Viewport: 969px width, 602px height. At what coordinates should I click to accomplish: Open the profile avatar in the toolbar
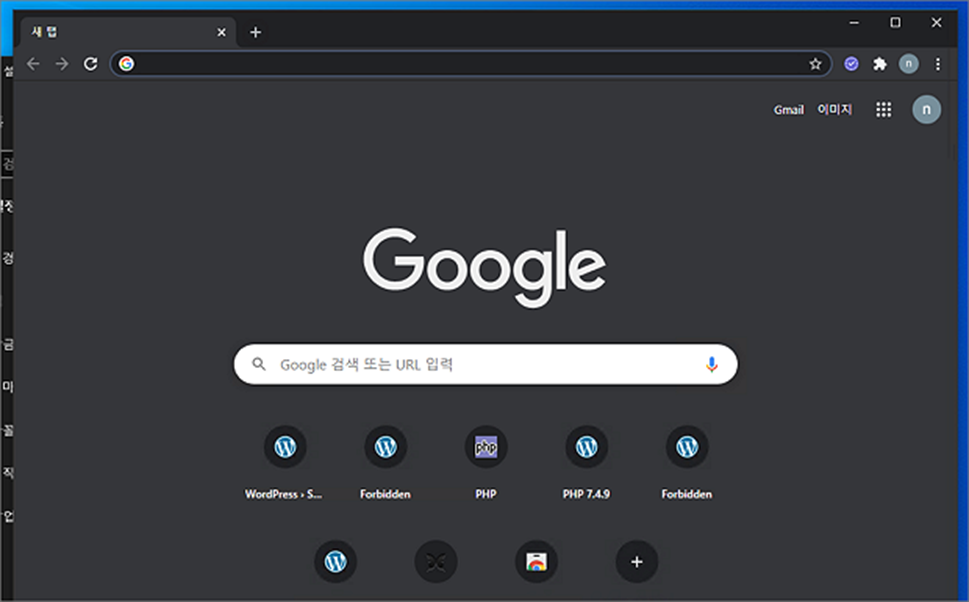[x=908, y=64]
